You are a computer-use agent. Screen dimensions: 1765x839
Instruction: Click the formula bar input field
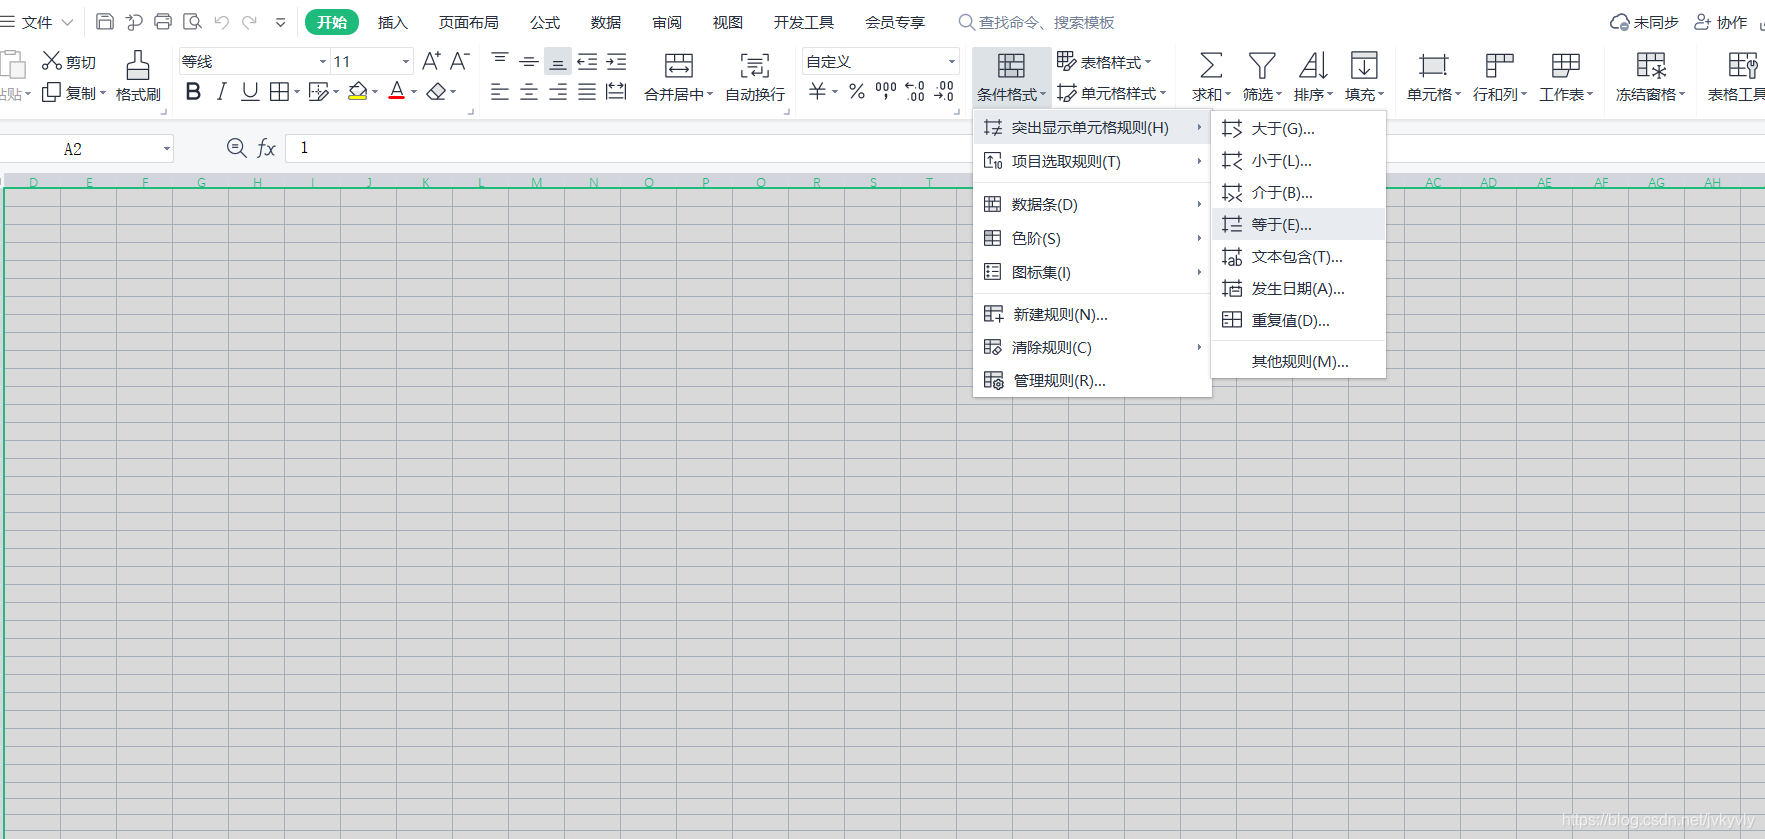(1025, 148)
